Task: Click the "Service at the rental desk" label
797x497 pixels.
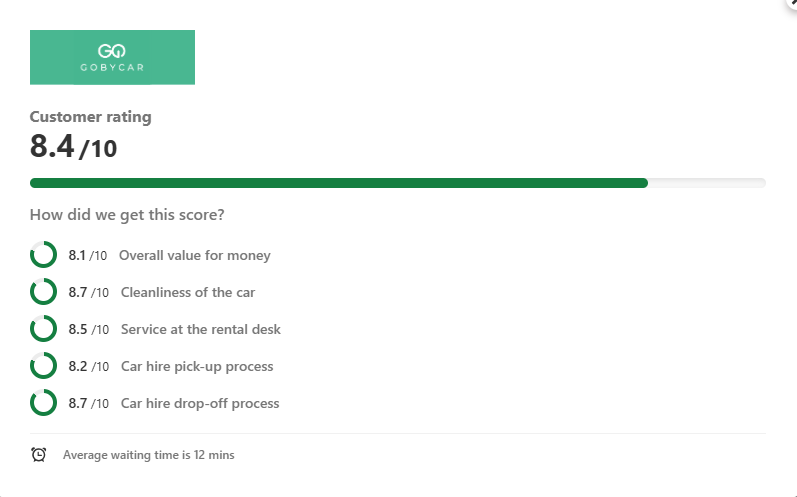Action: (x=200, y=329)
